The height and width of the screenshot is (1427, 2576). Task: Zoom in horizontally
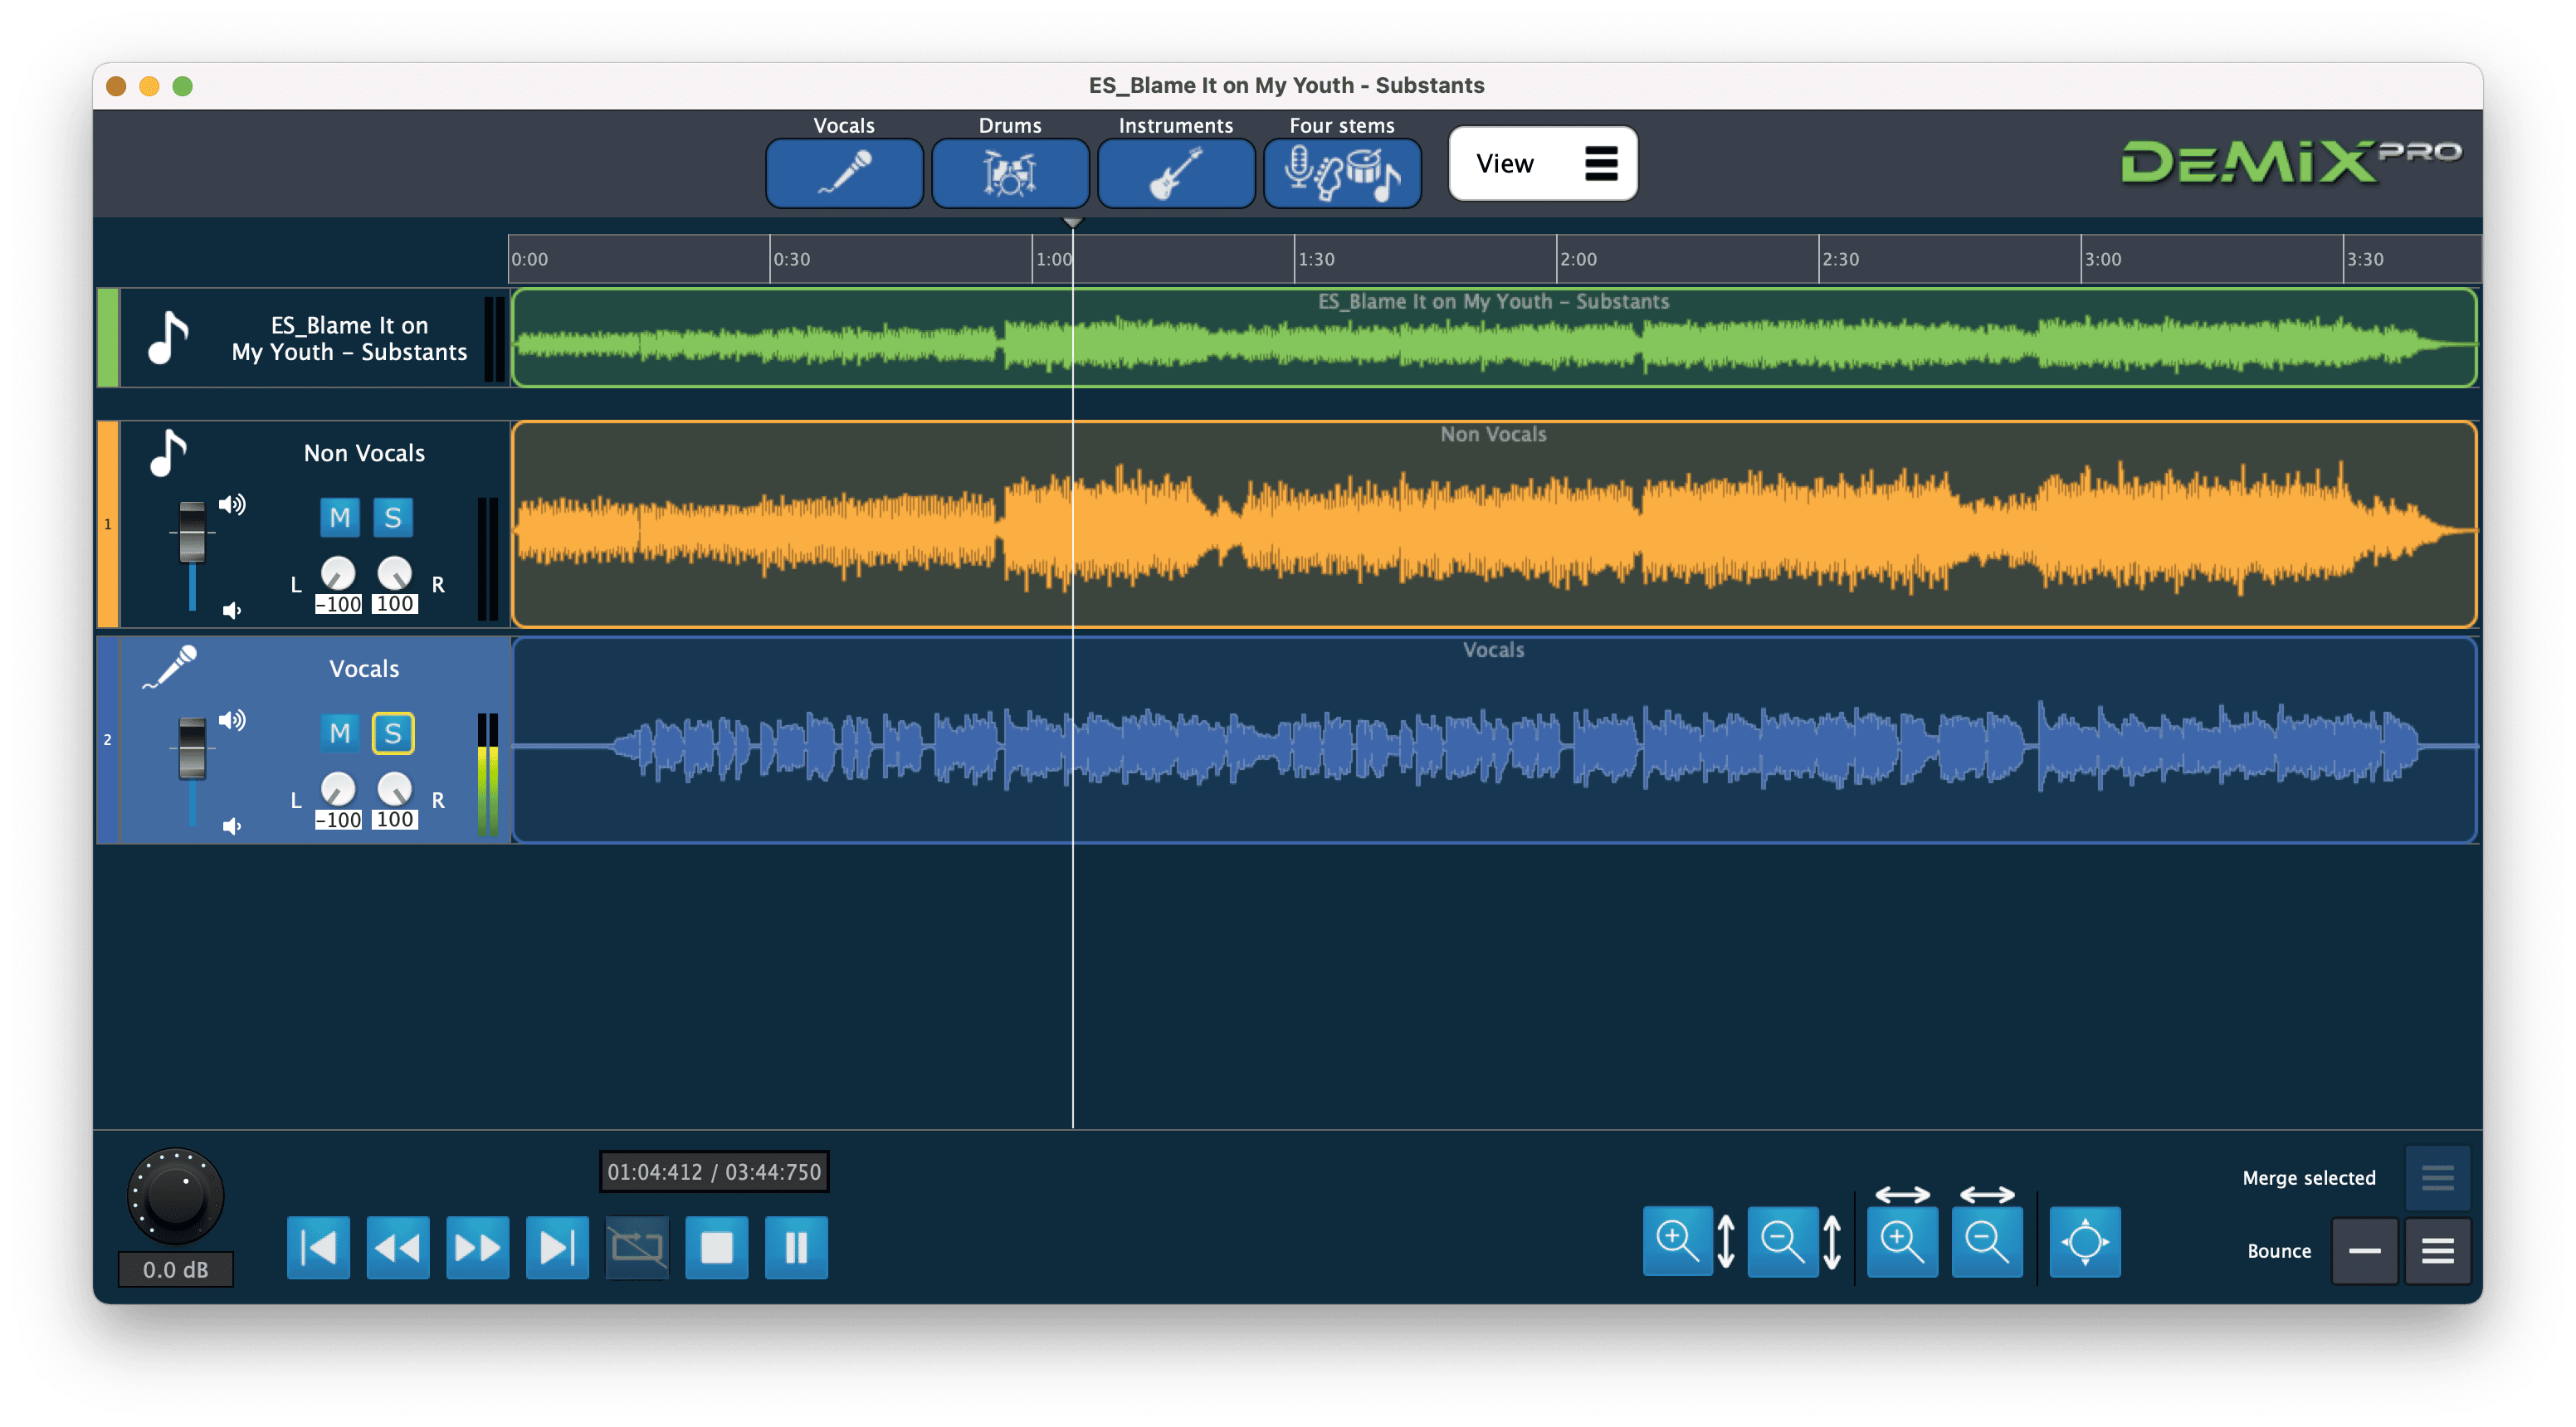click(1903, 1241)
